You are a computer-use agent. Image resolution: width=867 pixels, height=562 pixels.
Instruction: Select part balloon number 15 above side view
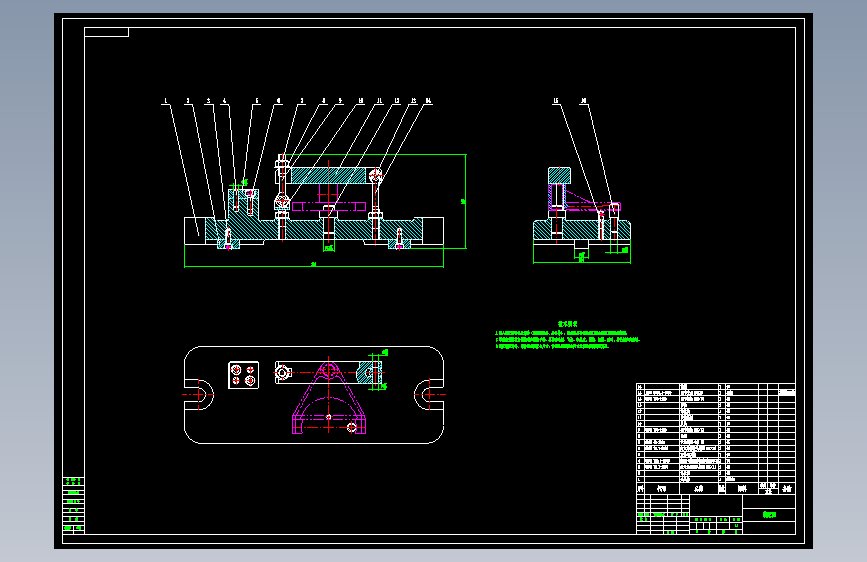click(x=556, y=101)
